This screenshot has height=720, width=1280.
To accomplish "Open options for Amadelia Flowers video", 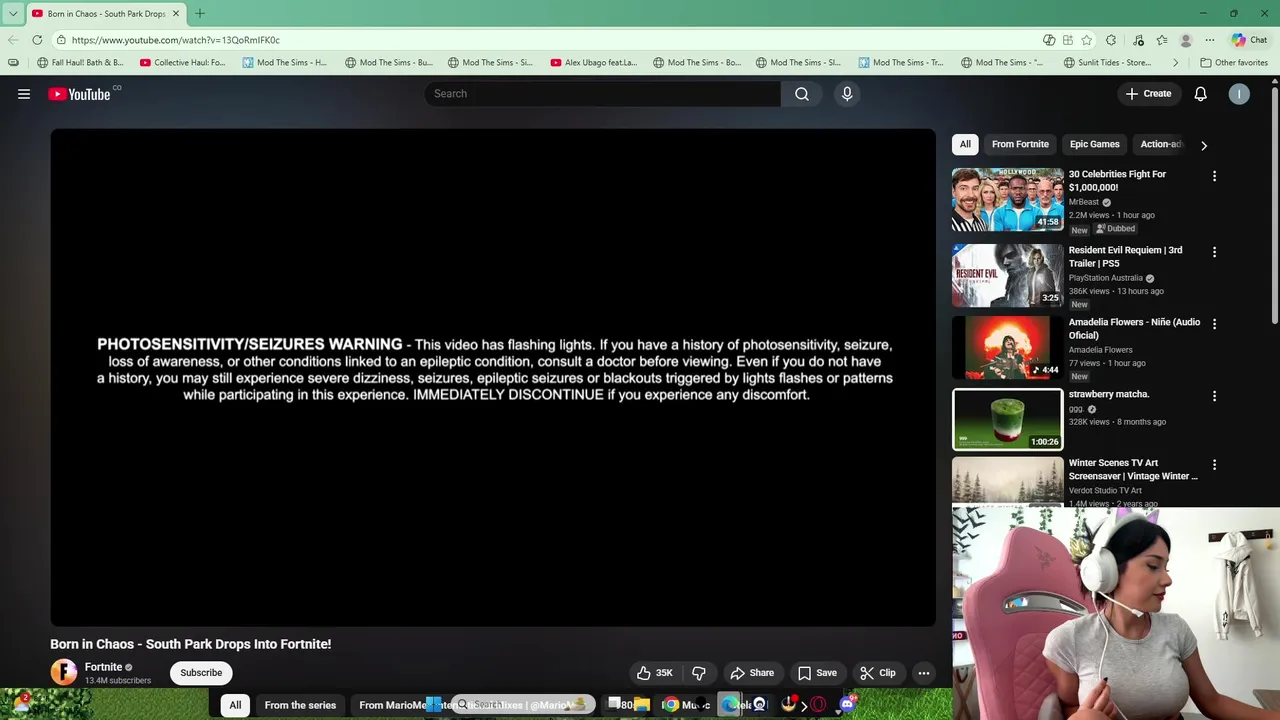I will [x=1214, y=324].
